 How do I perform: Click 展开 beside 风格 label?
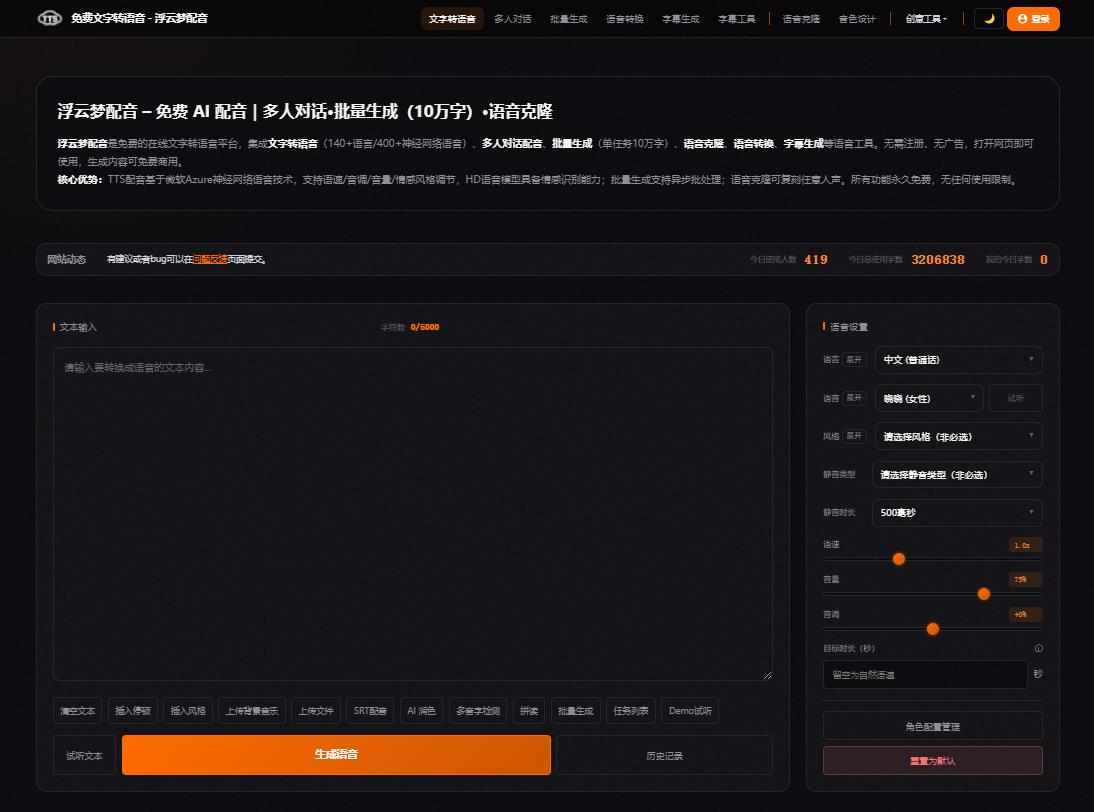[x=854, y=436]
